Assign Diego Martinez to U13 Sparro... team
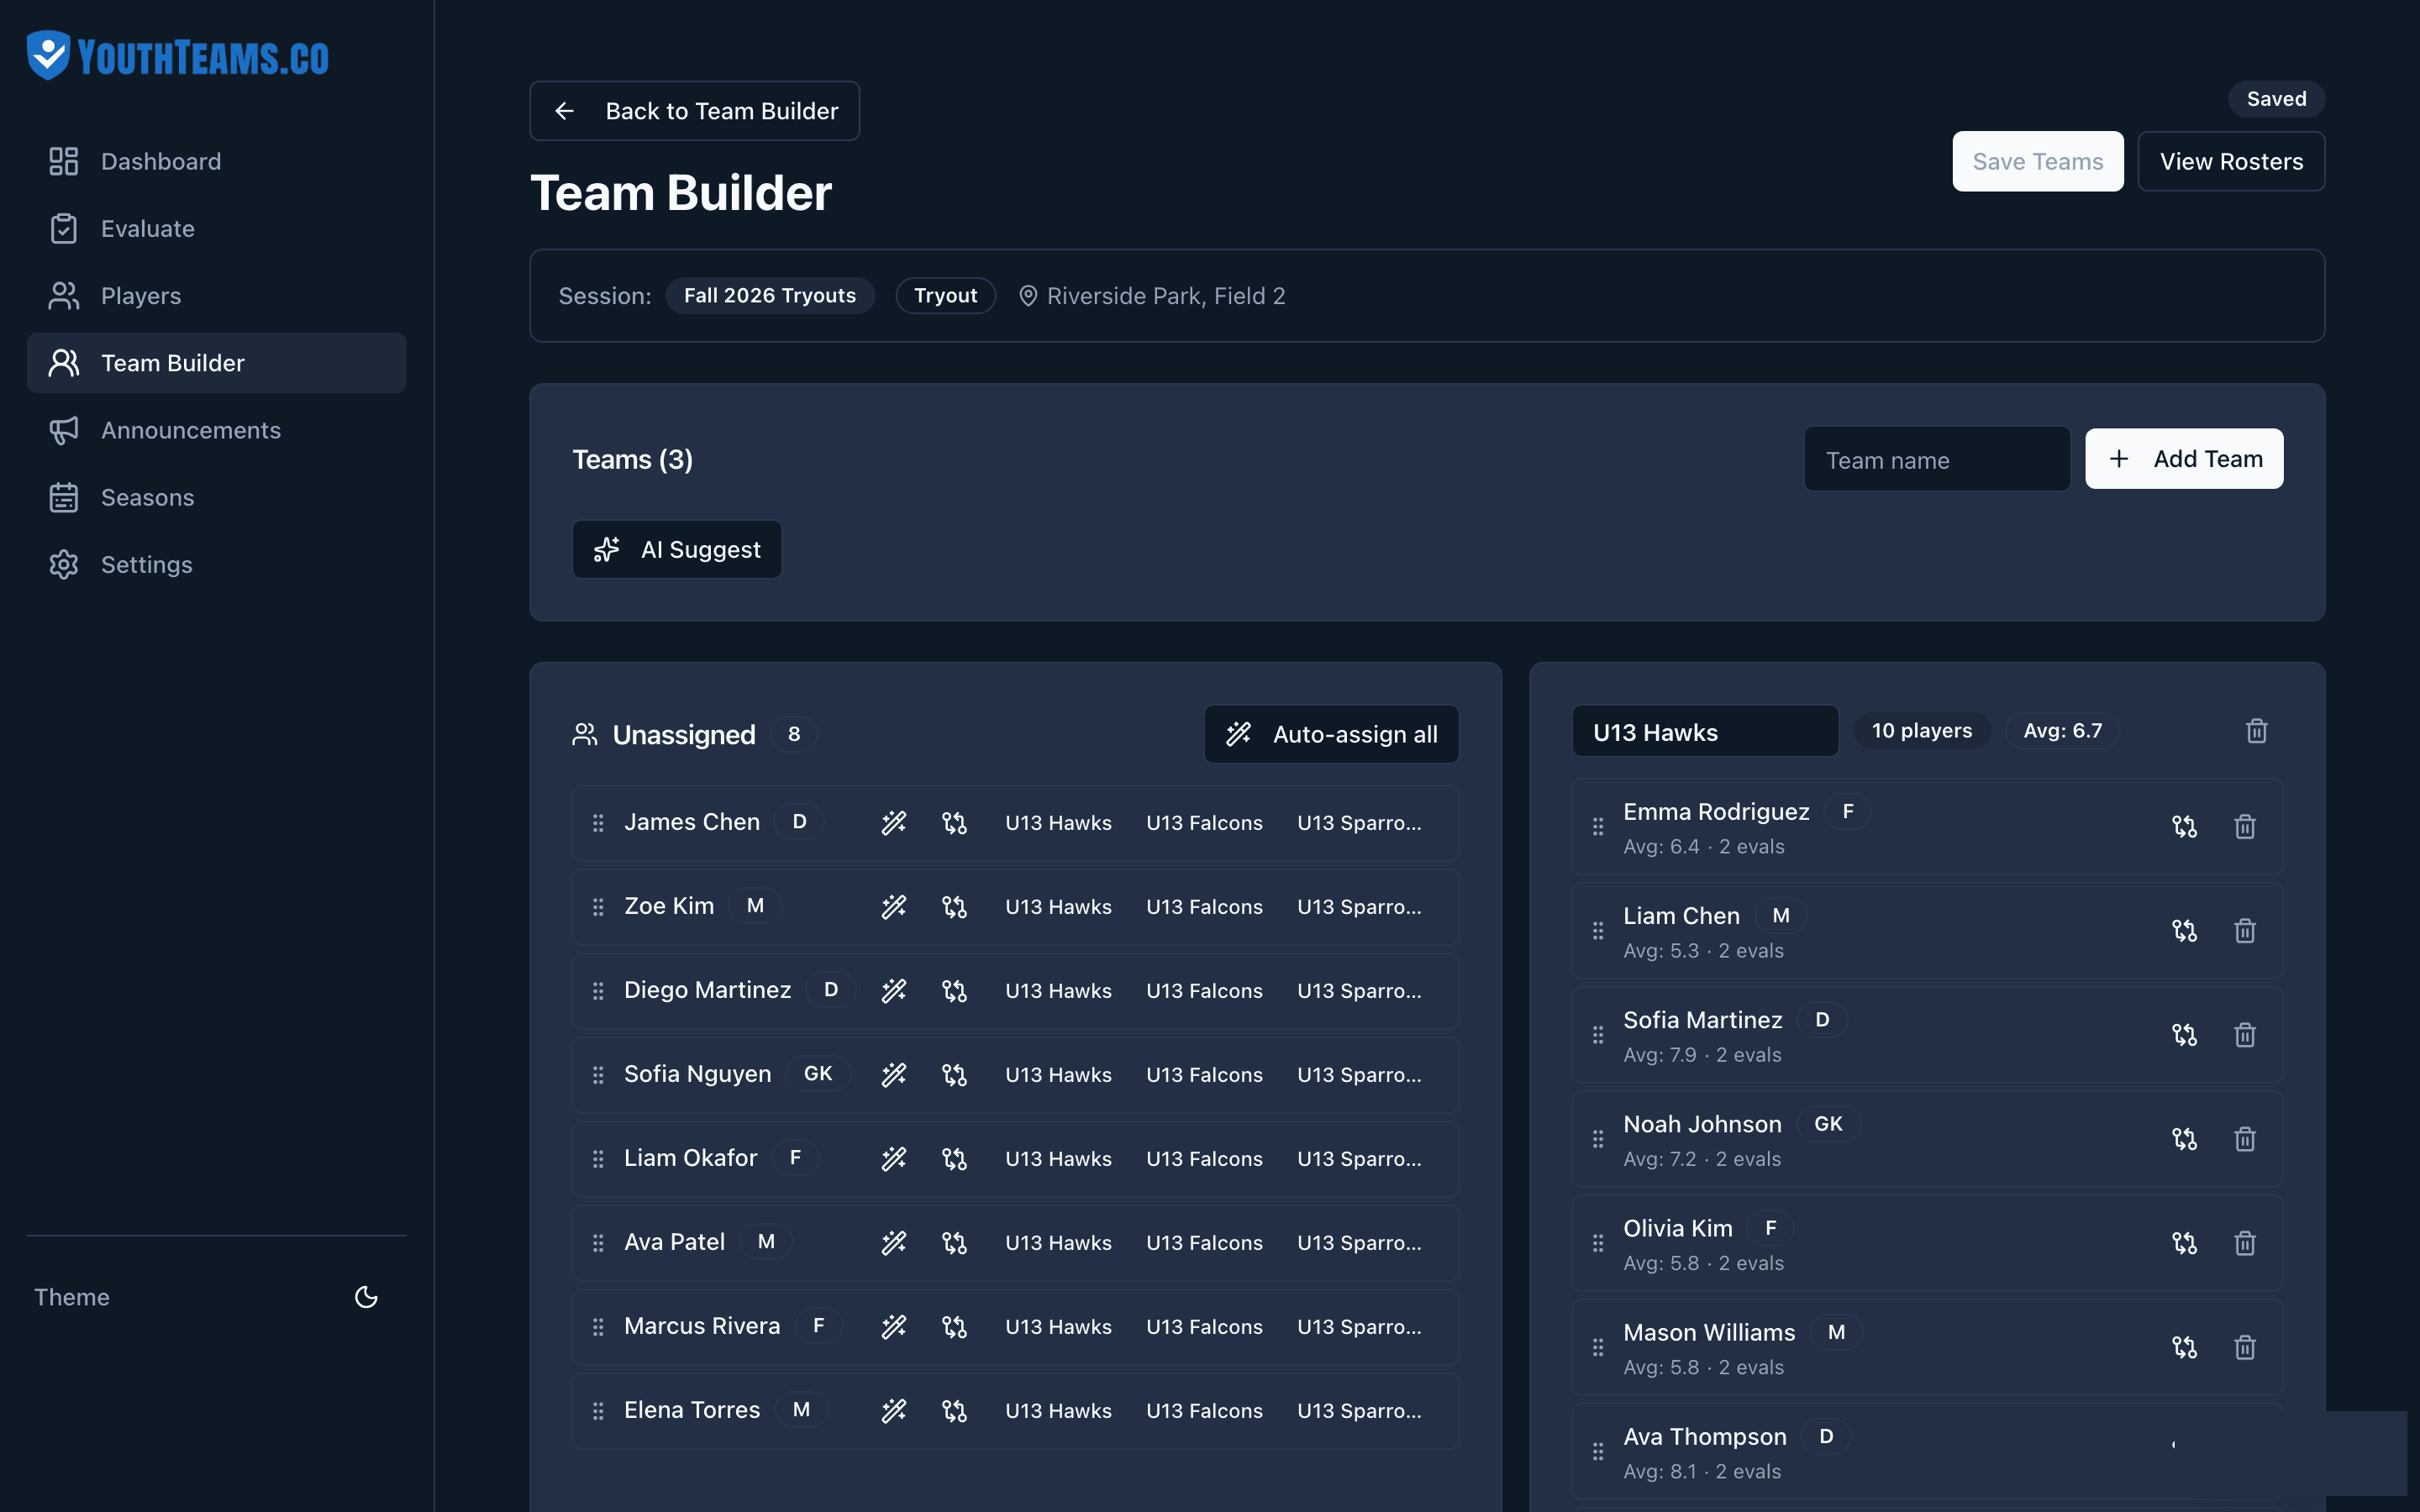 coord(1359,991)
